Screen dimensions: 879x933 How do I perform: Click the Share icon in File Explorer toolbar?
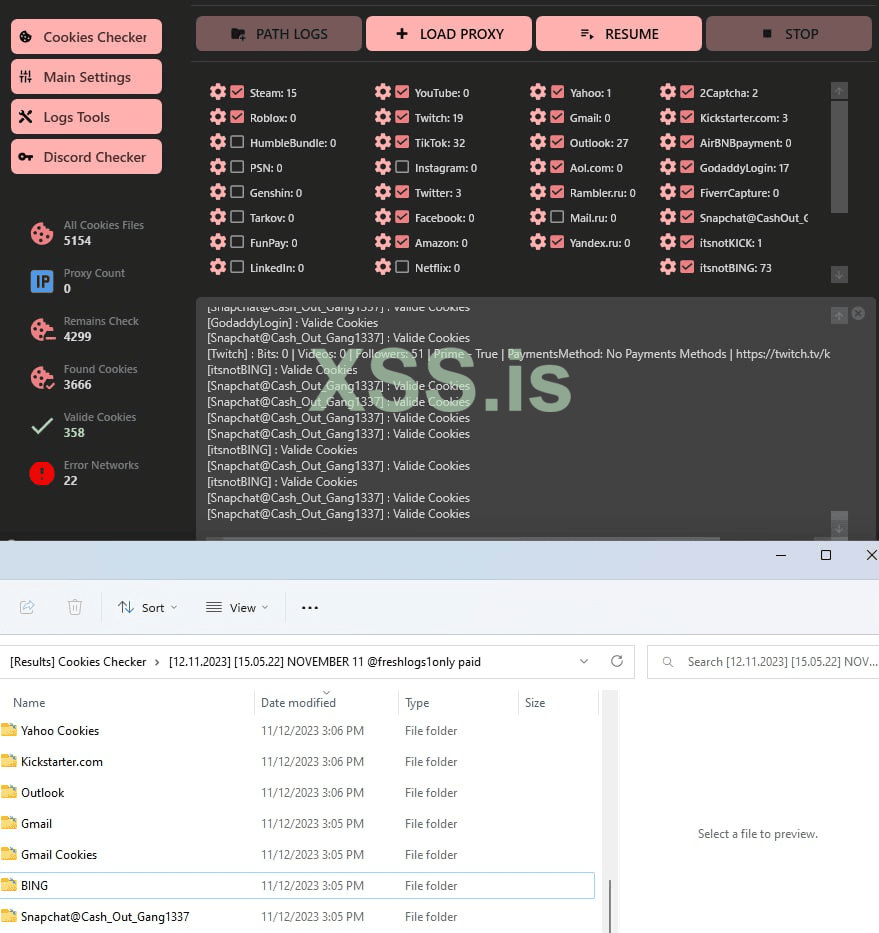tap(27, 607)
